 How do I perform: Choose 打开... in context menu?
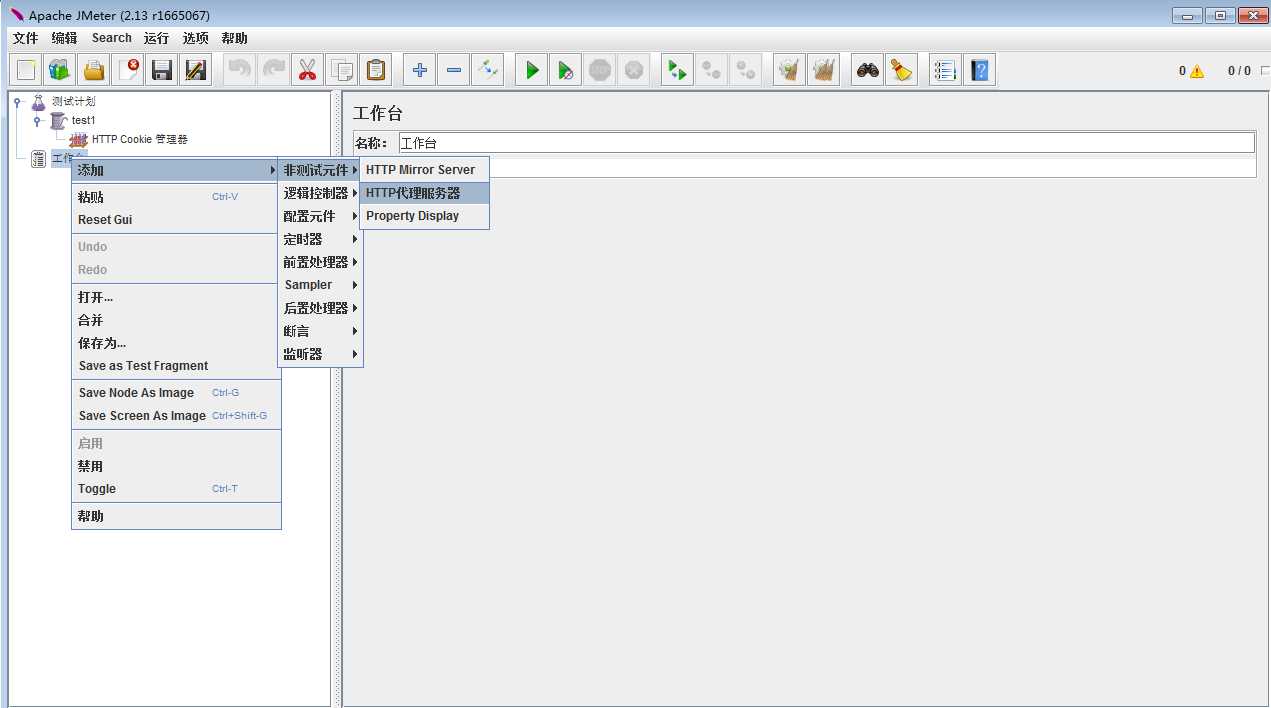(176, 297)
